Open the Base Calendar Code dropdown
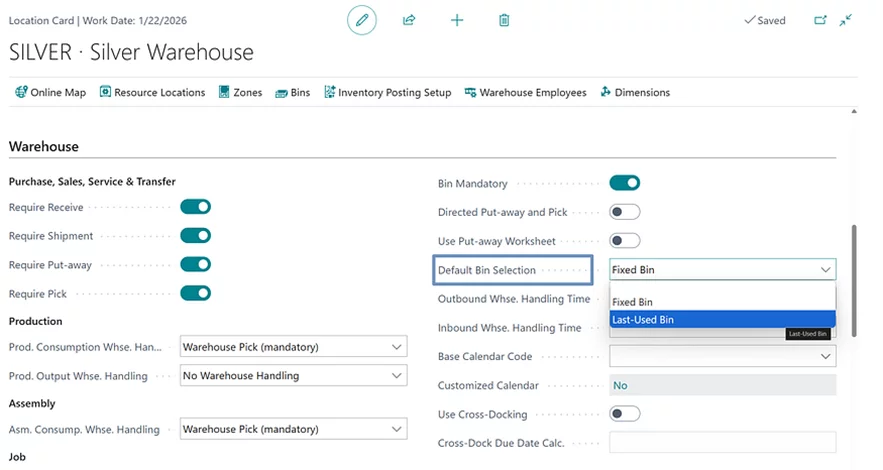The height and width of the screenshot is (470, 883). pyautogui.click(x=723, y=356)
